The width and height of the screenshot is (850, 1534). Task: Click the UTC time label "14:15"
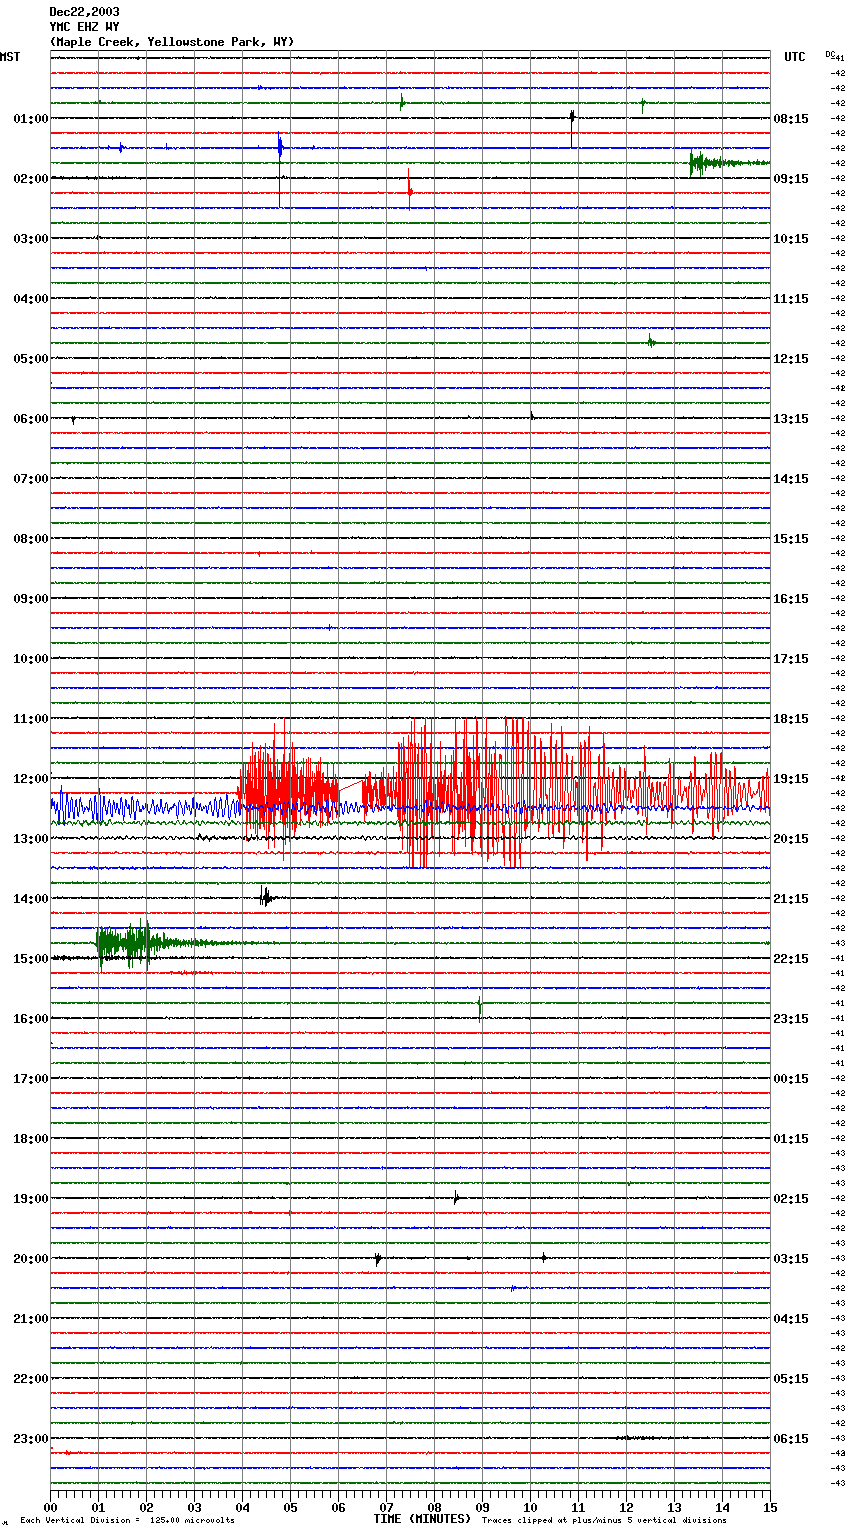click(x=791, y=479)
